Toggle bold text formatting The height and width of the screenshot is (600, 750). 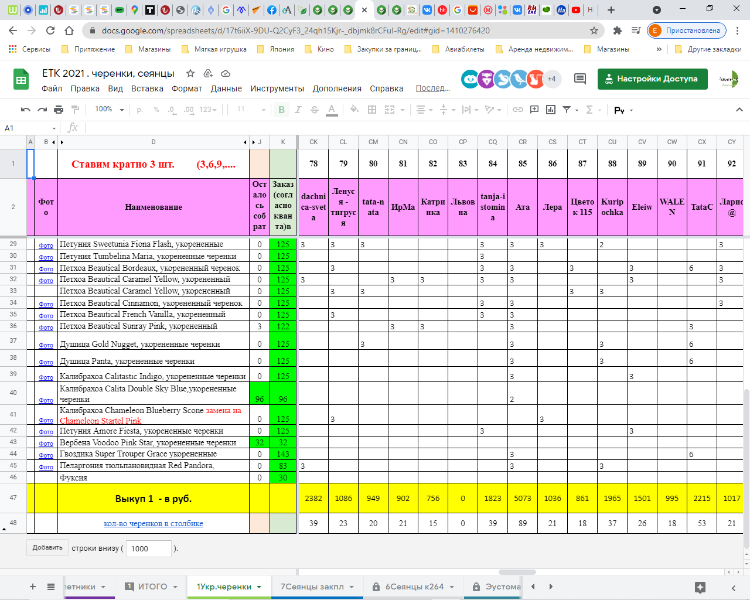point(283,109)
